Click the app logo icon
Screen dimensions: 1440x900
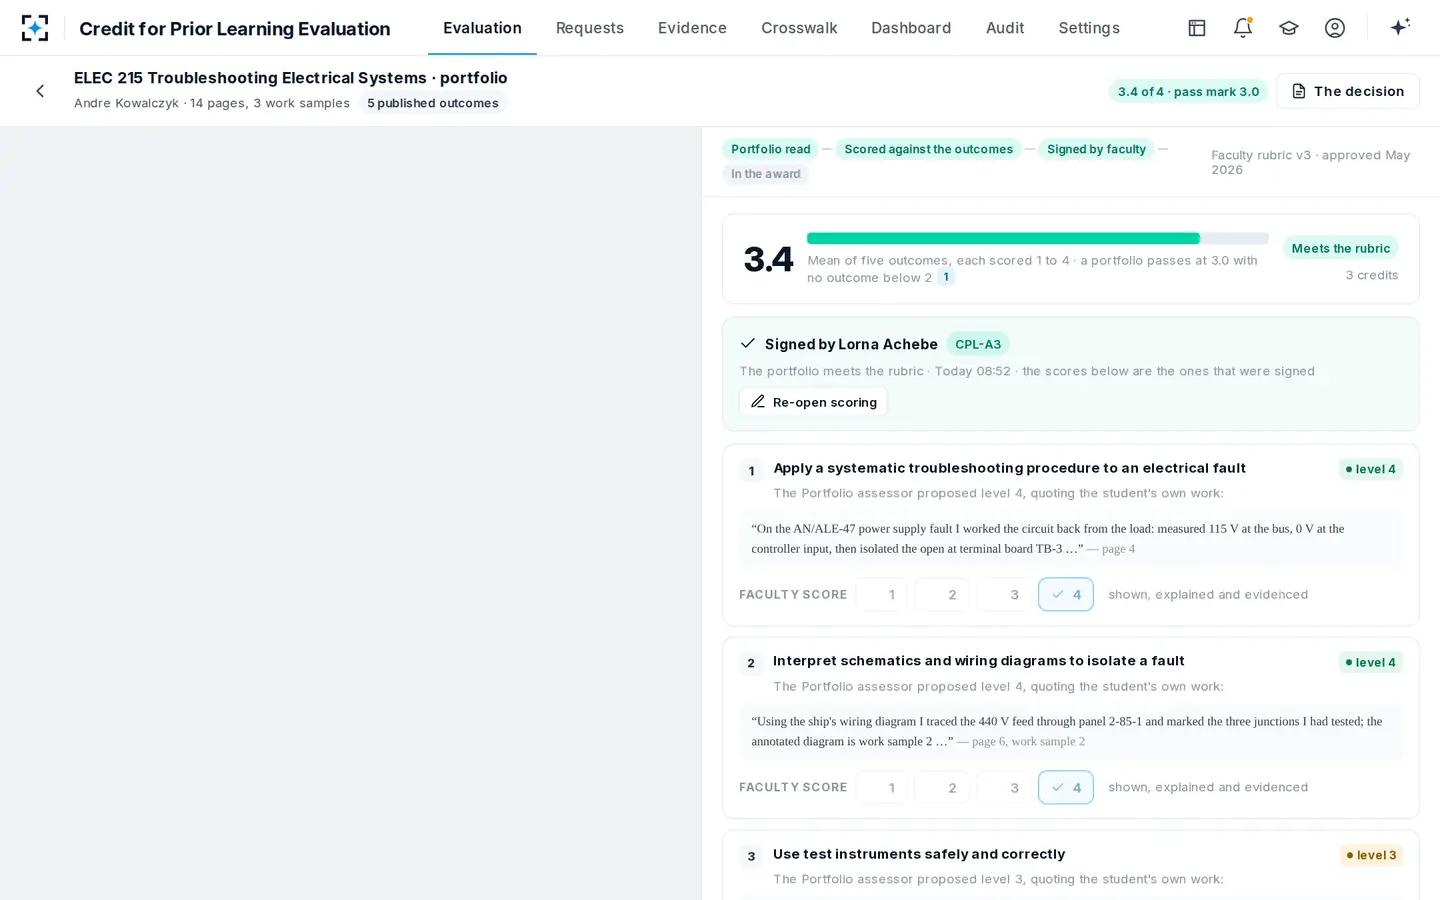[35, 28]
